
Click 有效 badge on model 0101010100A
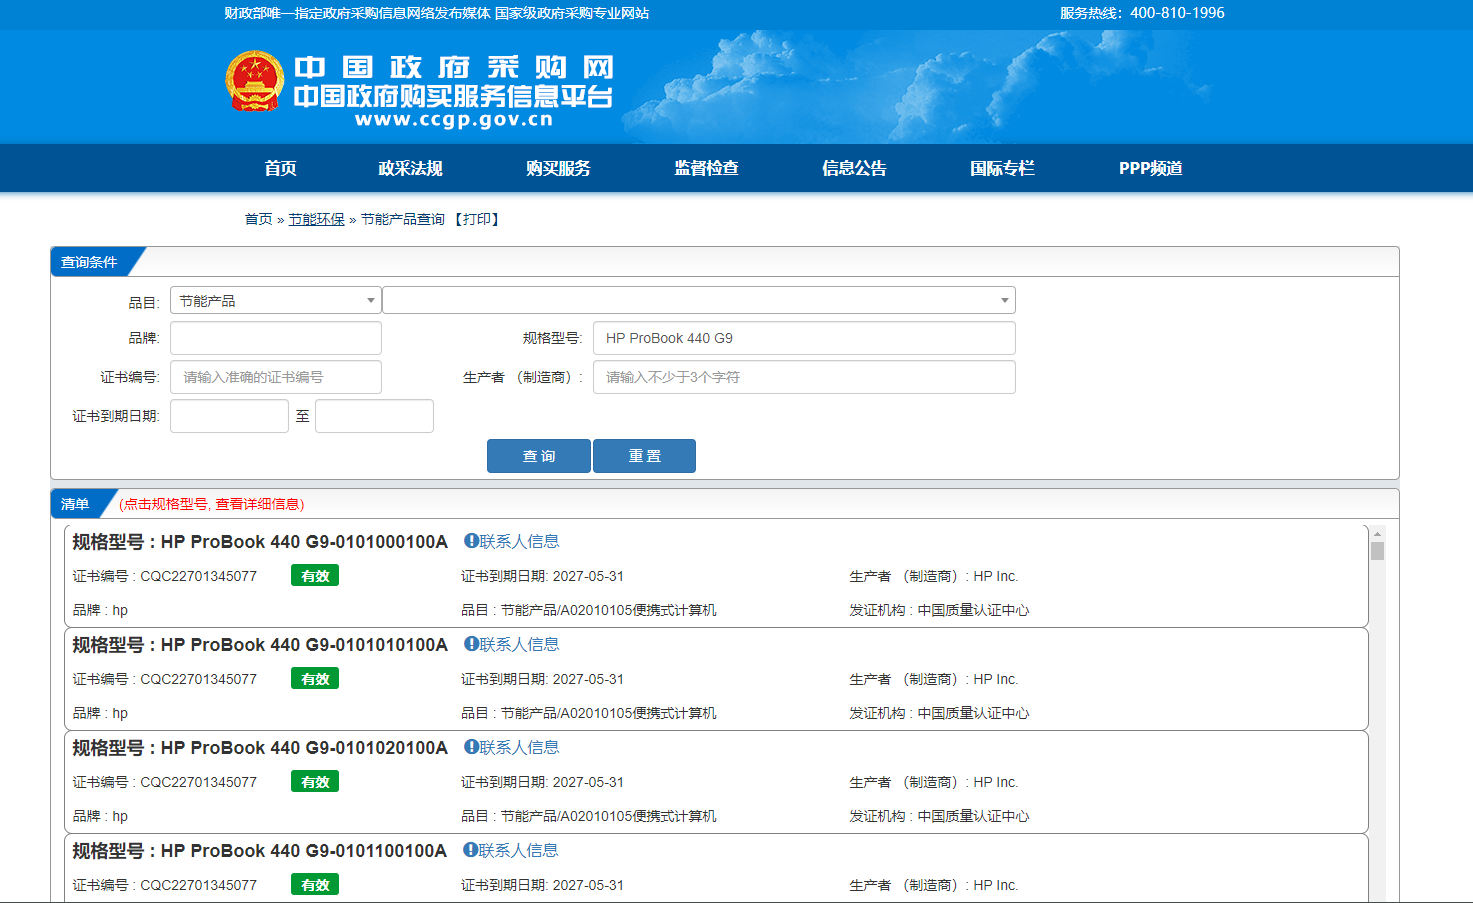tap(315, 679)
